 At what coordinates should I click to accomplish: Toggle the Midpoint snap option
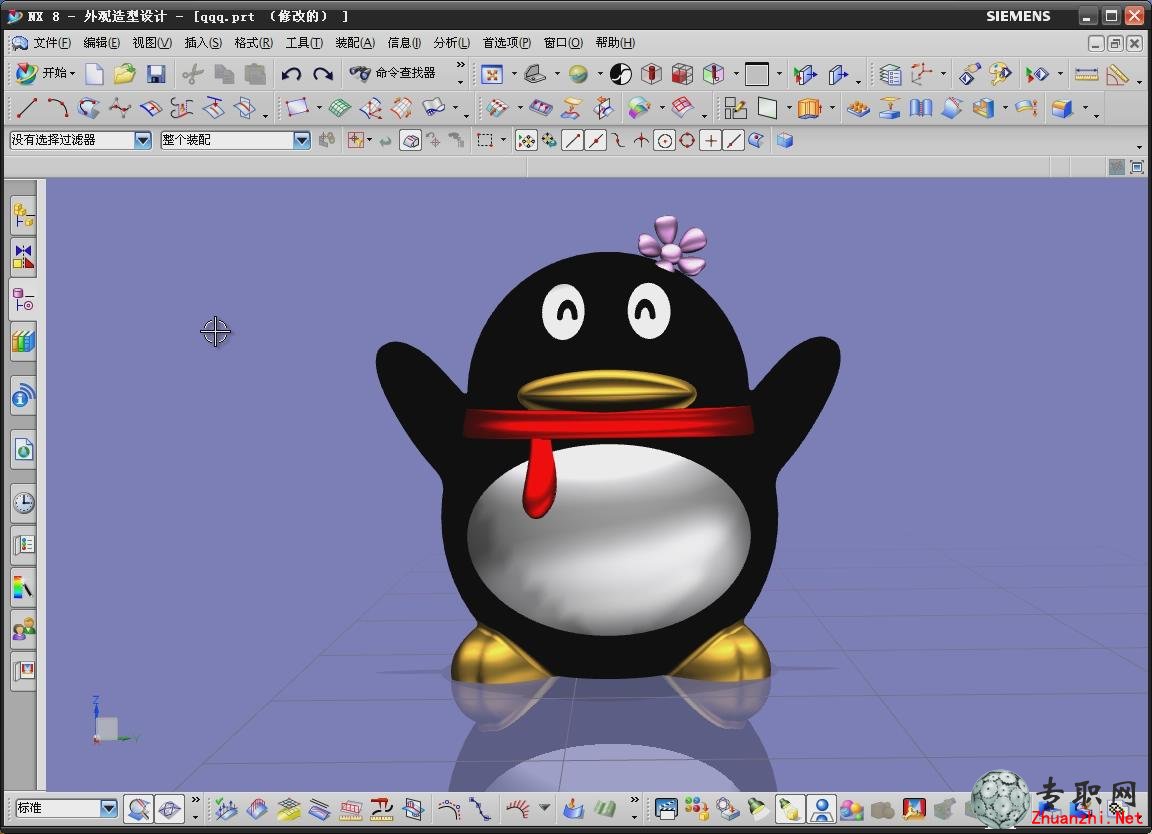click(596, 140)
